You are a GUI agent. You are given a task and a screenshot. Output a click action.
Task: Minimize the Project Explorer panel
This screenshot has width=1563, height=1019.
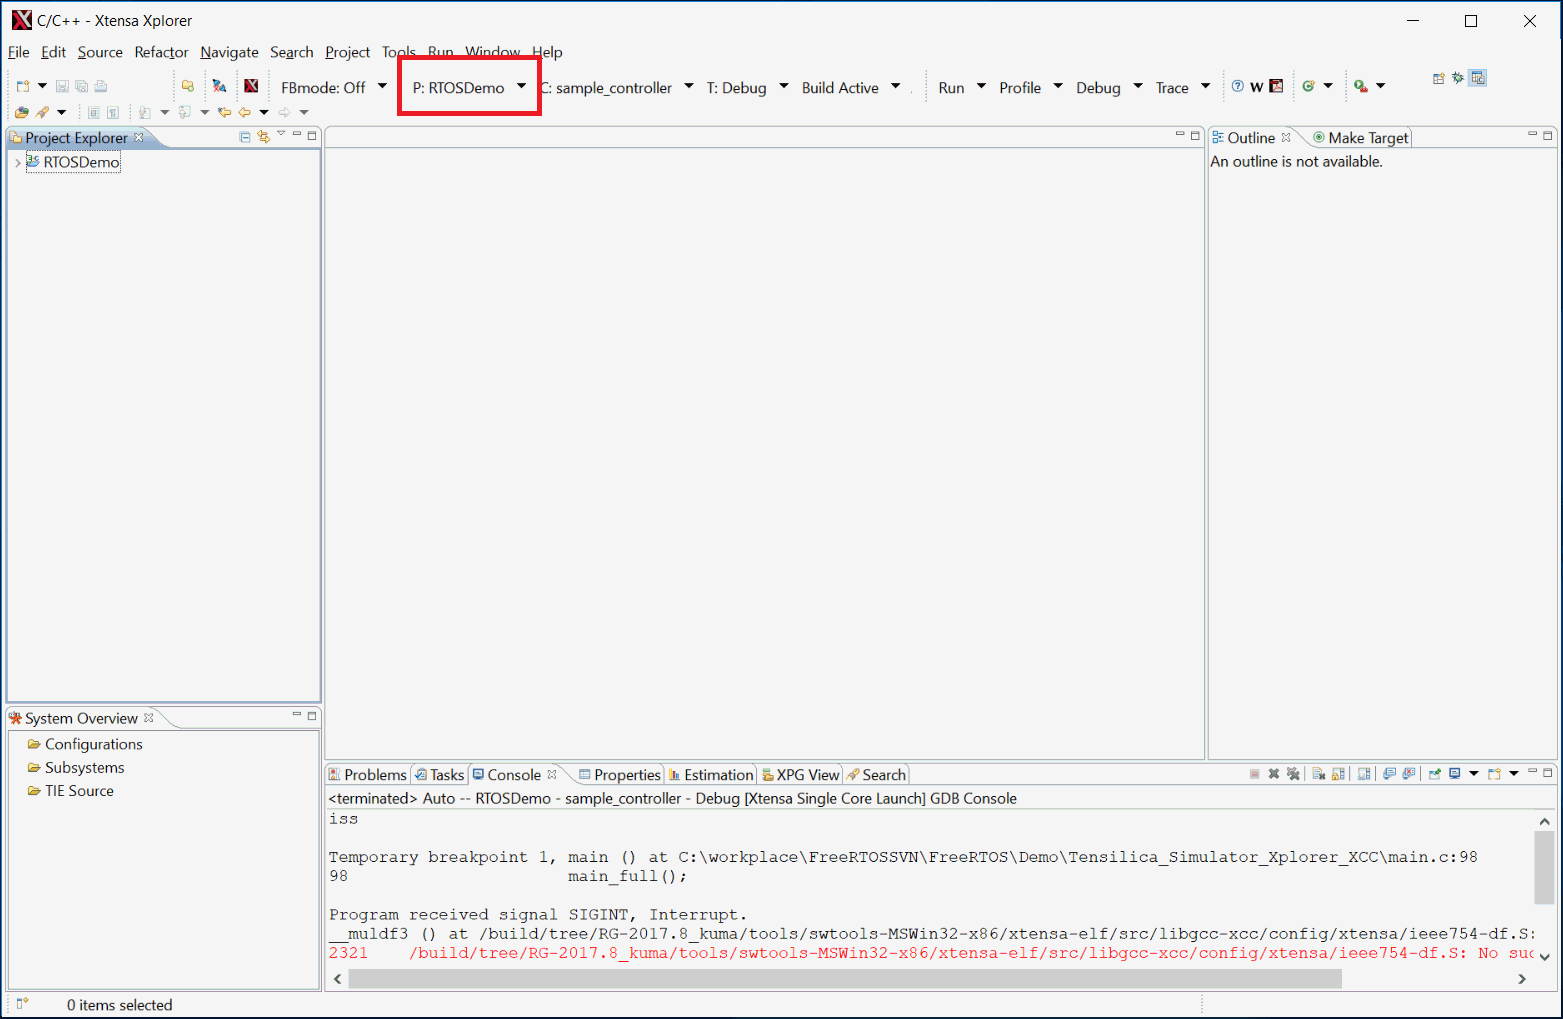[x=297, y=135]
